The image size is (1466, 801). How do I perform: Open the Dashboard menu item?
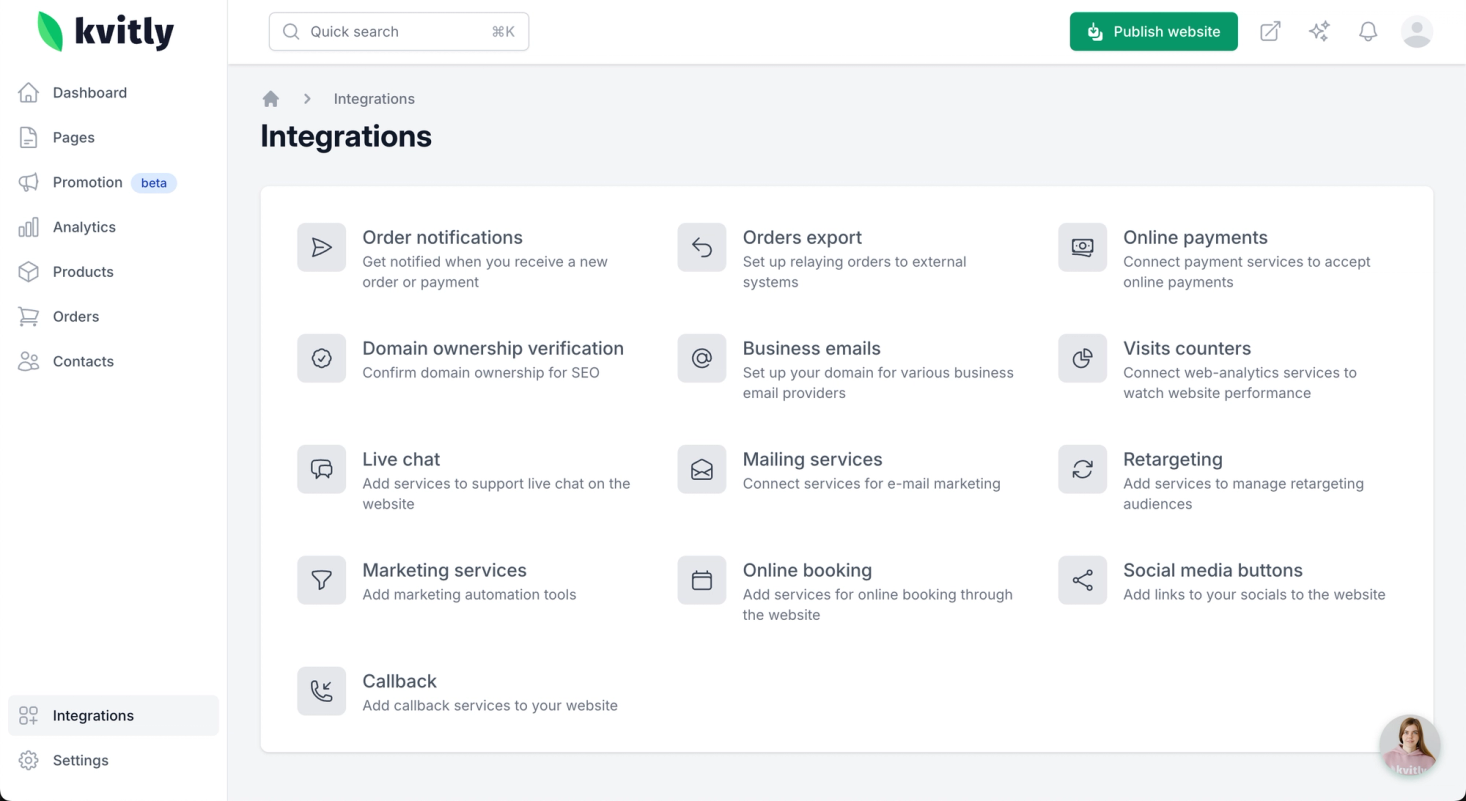click(89, 93)
